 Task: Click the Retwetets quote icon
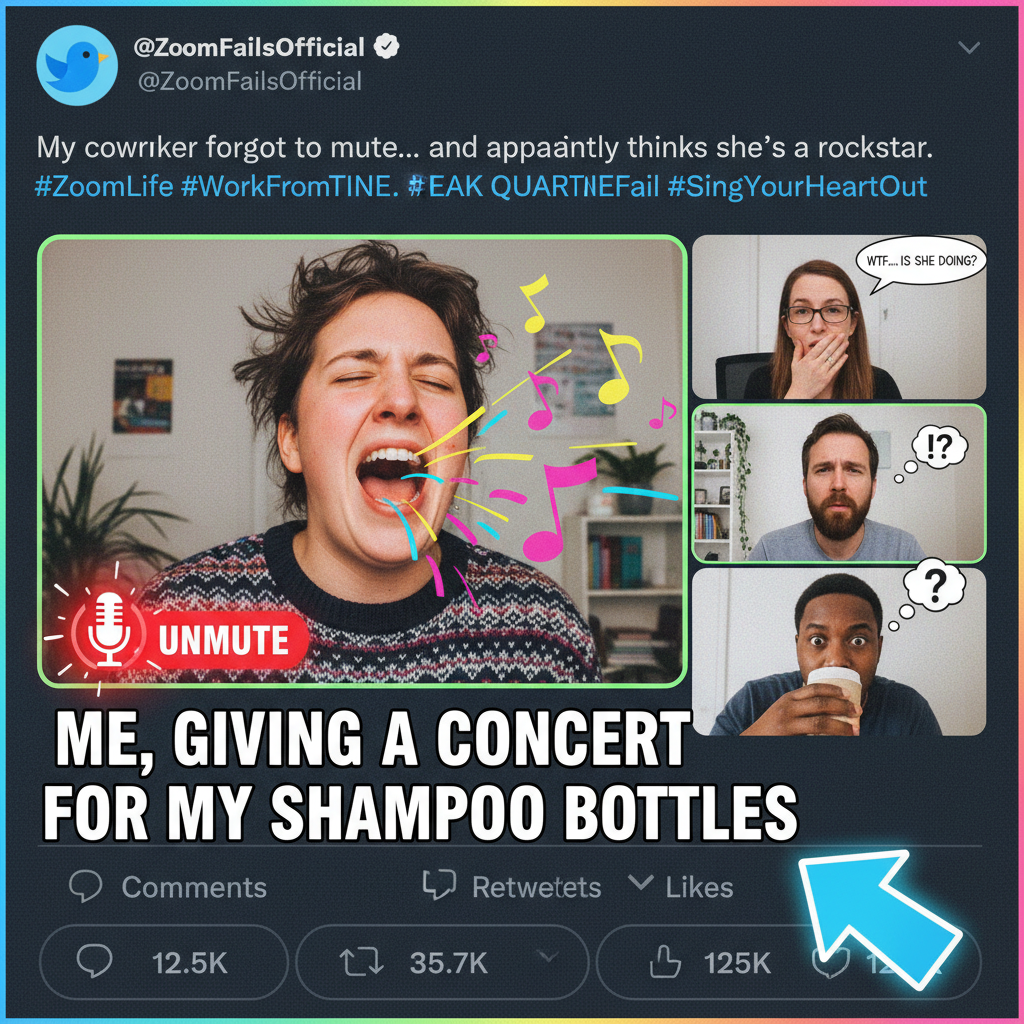point(439,884)
